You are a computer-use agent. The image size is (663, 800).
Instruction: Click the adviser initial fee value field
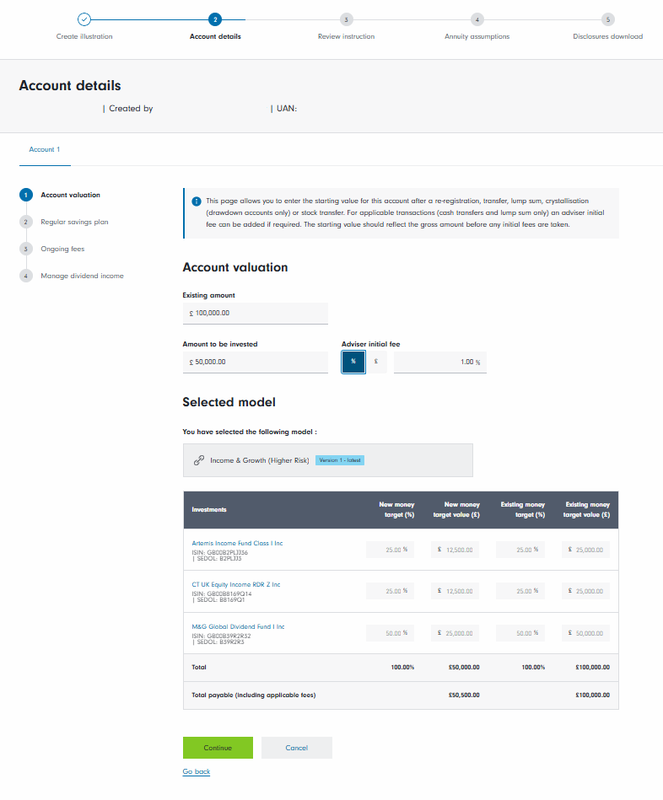click(x=439, y=362)
